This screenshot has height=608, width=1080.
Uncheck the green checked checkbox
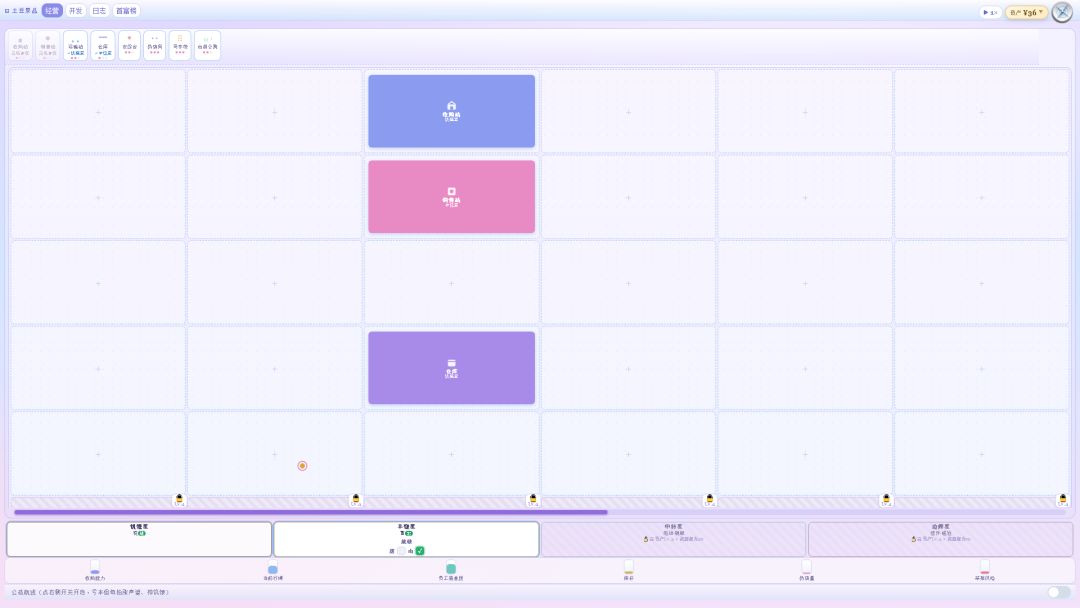coord(419,551)
